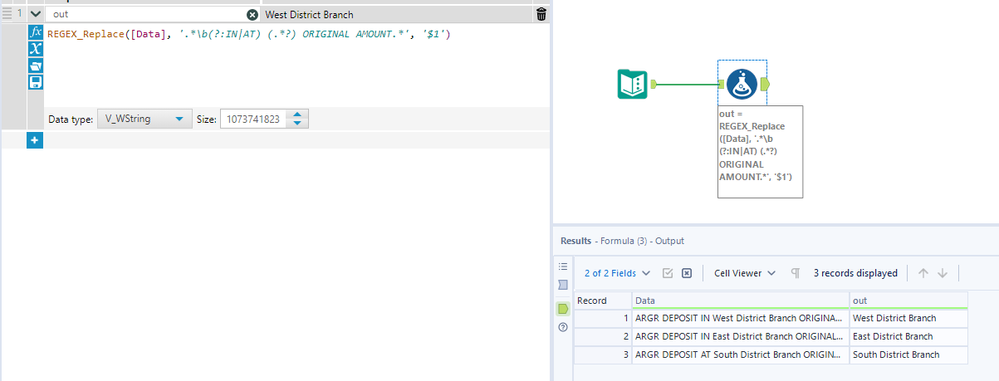Select the 'East District Branch' result cell
This screenshot has width=999, height=381.
click(x=909, y=336)
